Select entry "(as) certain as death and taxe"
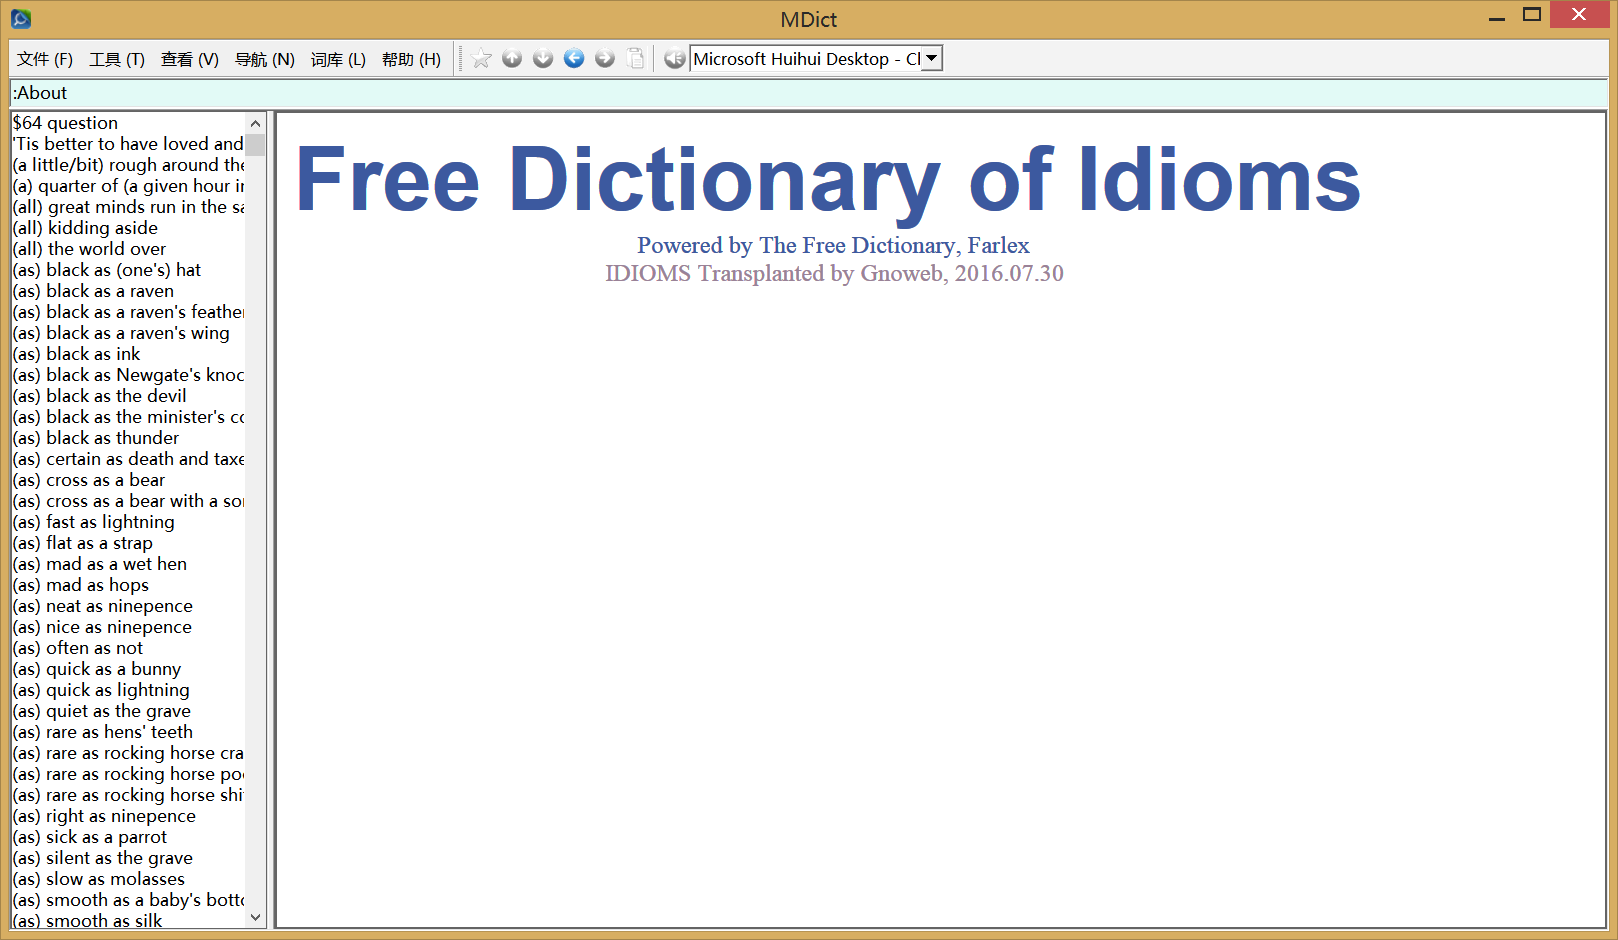Image resolution: width=1618 pixels, height=940 pixels. [128, 459]
